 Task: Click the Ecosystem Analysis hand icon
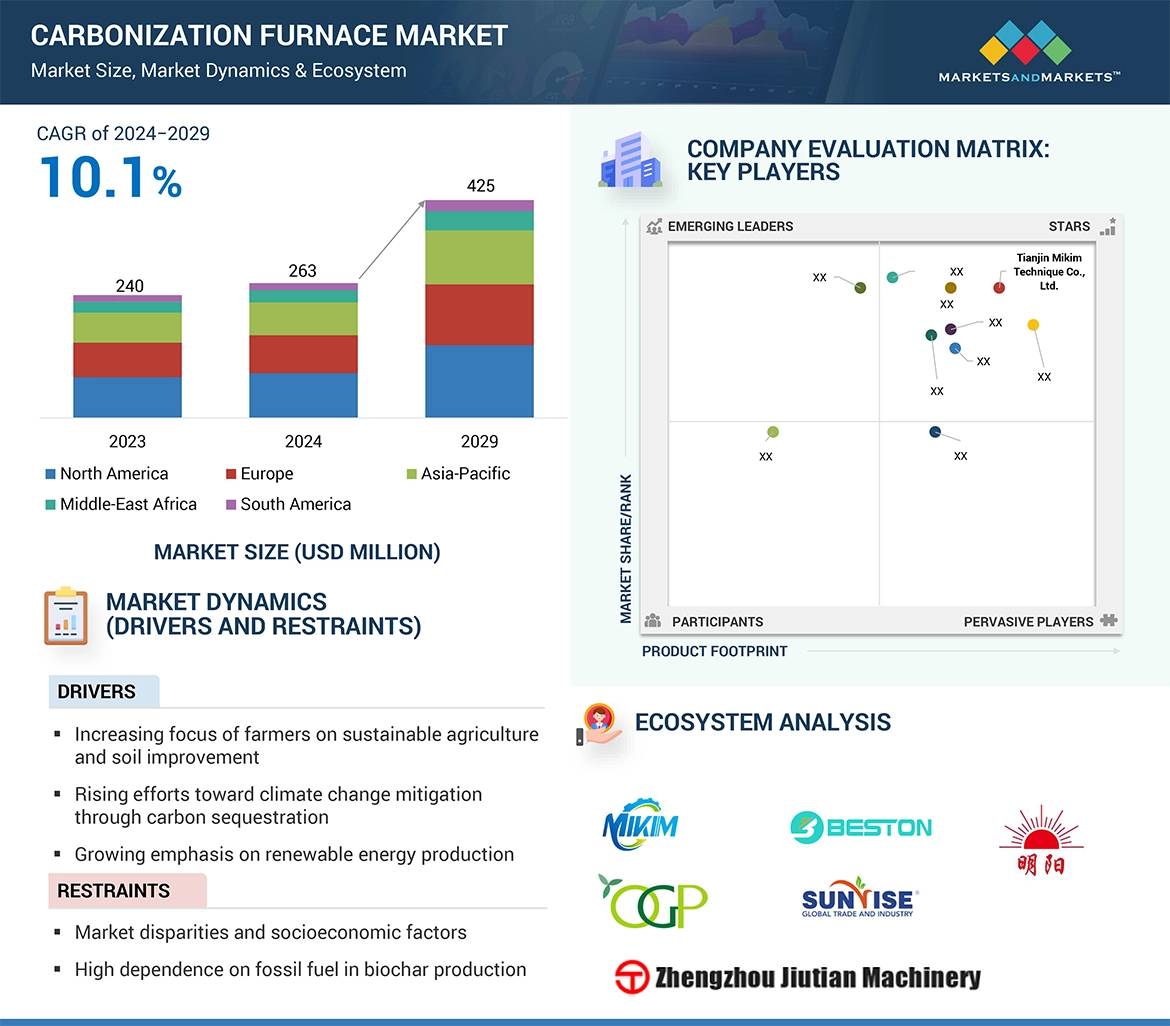pyautogui.click(x=600, y=724)
